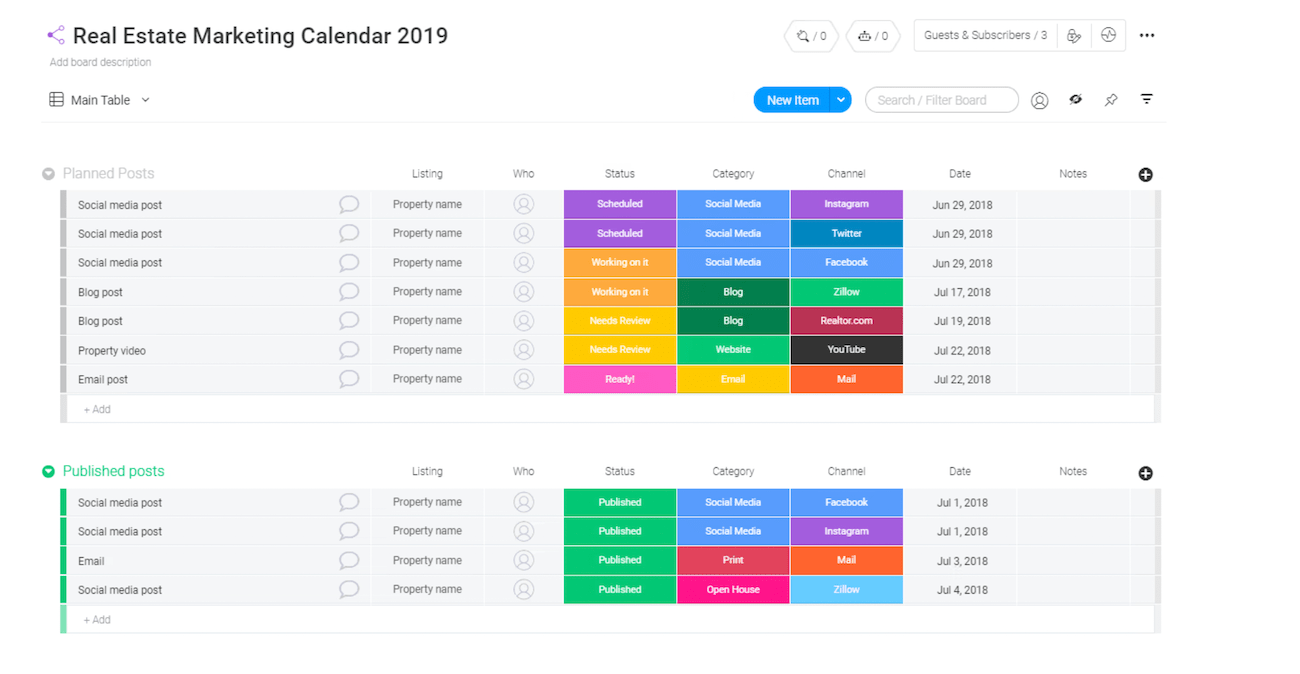Add column to Published posts group
1300x674 pixels.
(1146, 473)
